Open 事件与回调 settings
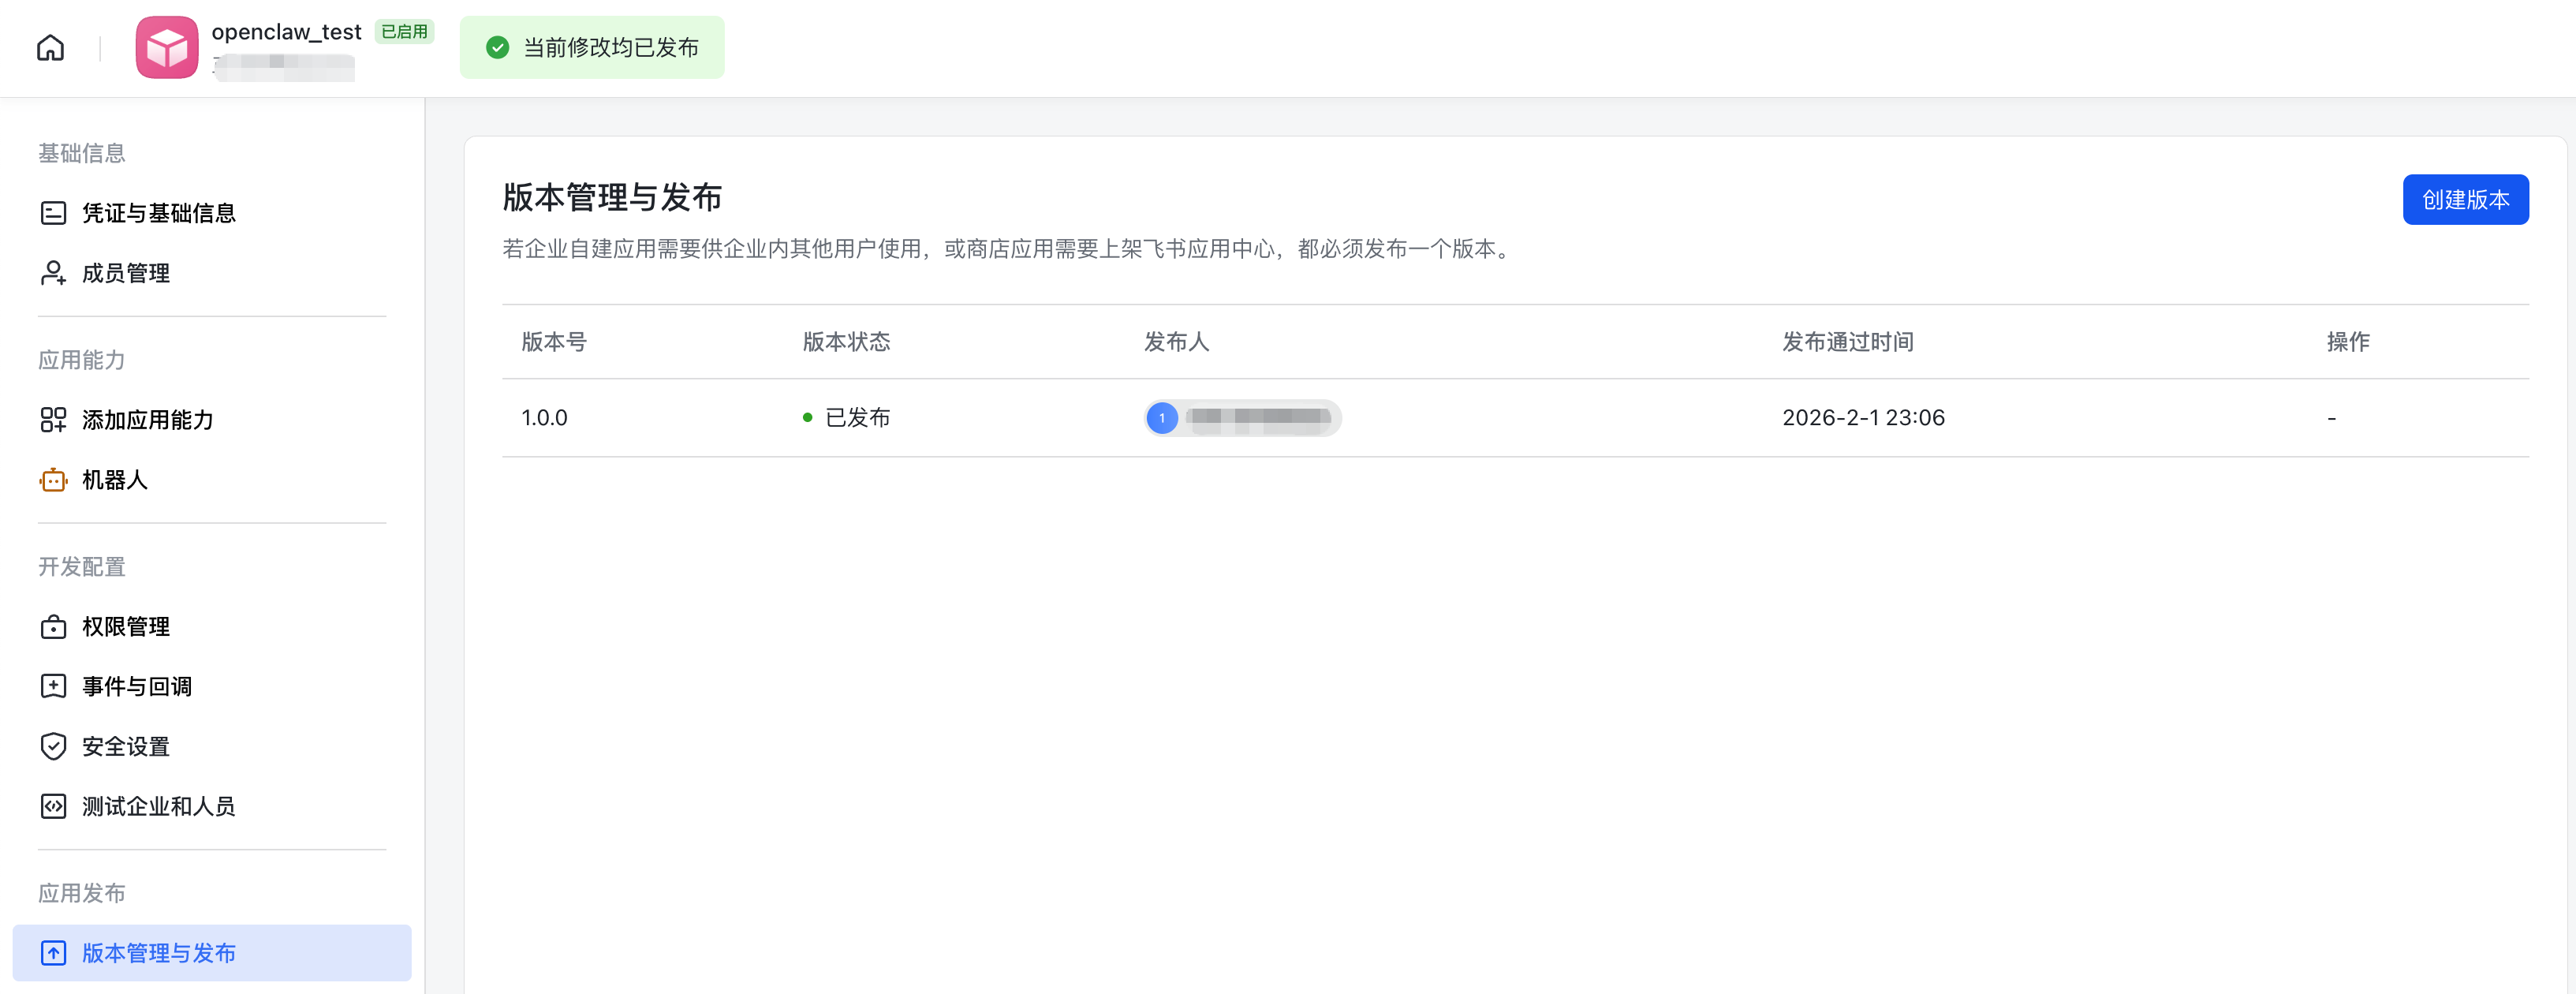 pyautogui.click(x=137, y=686)
